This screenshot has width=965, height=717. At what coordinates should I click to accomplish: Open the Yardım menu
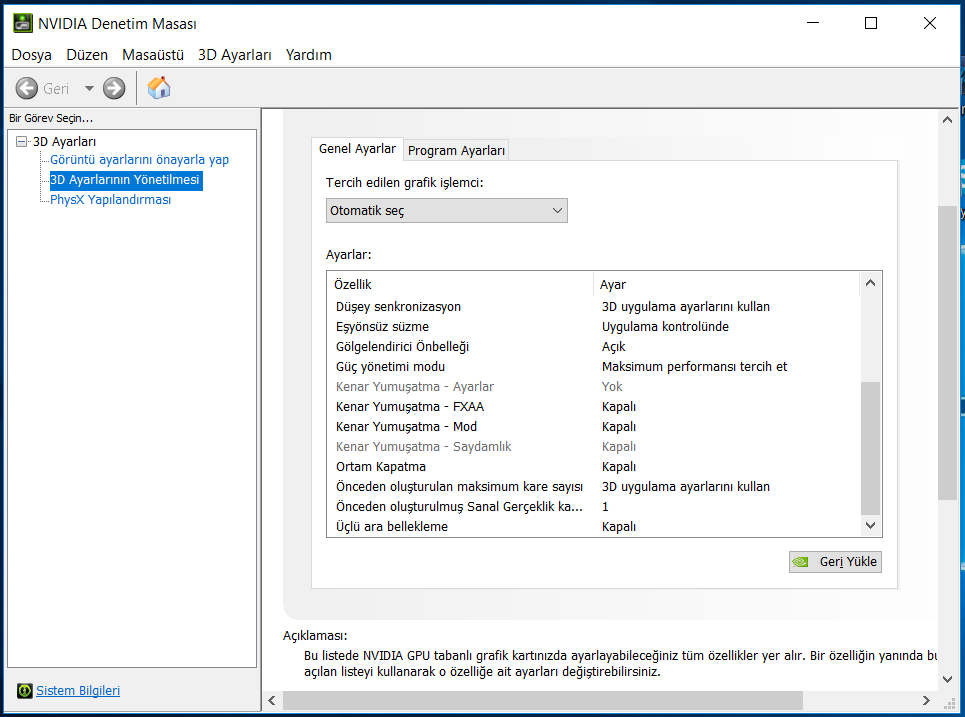point(308,55)
